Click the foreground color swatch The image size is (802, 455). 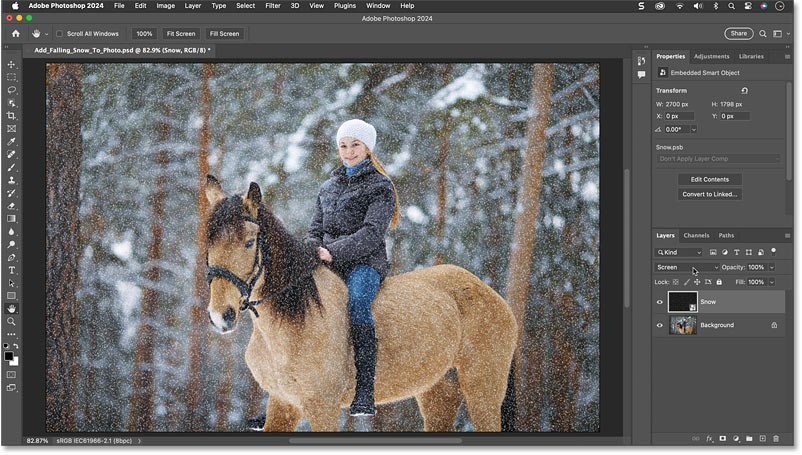pyautogui.click(x=10, y=353)
